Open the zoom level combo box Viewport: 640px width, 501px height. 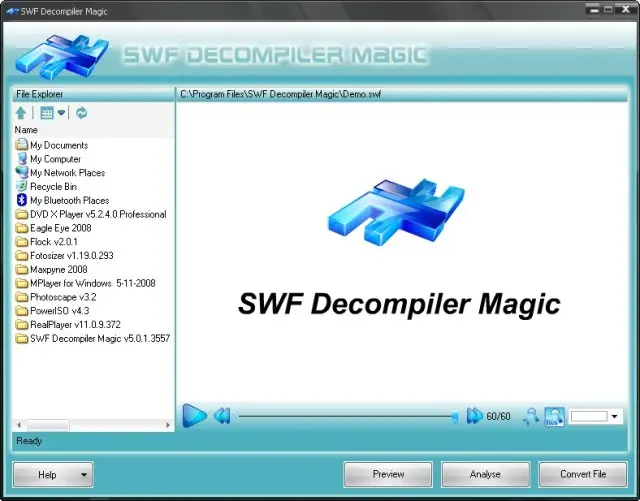click(x=596, y=416)
